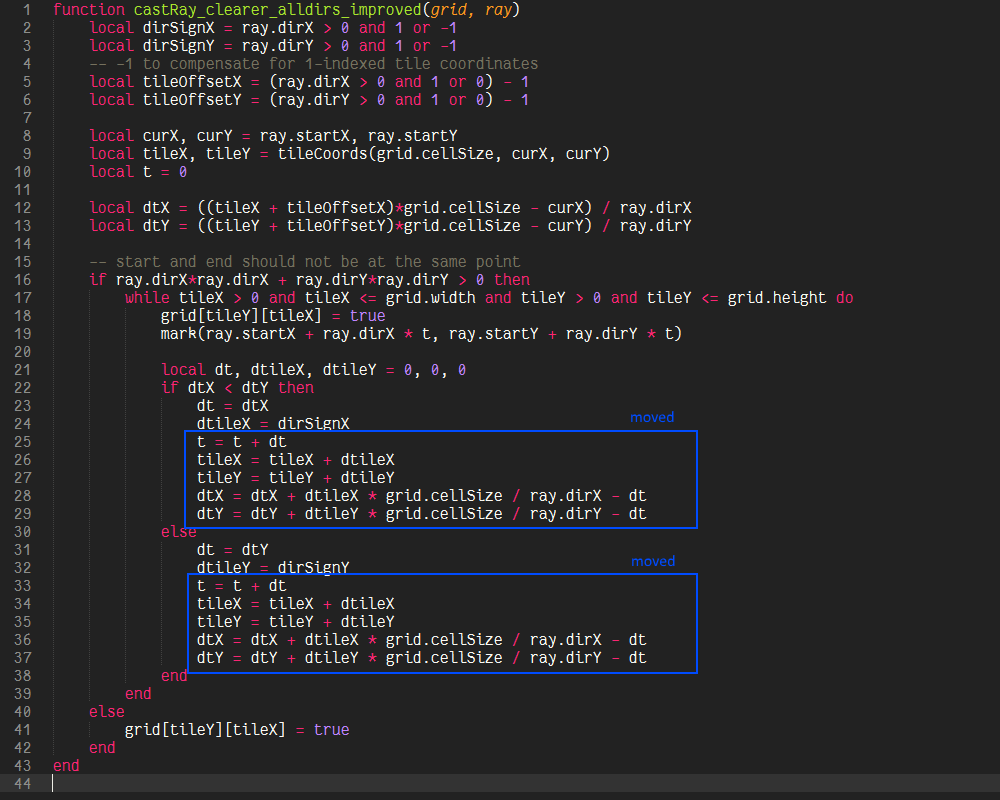This screenshot has width=1000, height=800.
Task: Click the true value on line 41
Action: (x=331, y=730)
